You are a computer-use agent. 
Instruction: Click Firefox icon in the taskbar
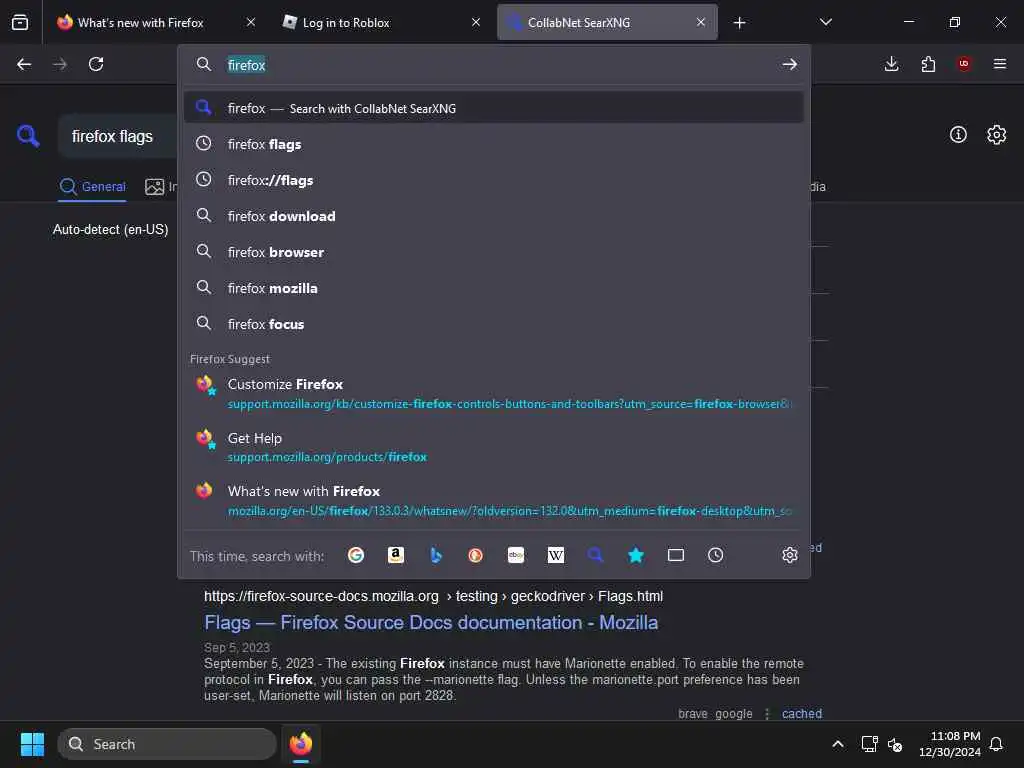(x=300, y=744)
